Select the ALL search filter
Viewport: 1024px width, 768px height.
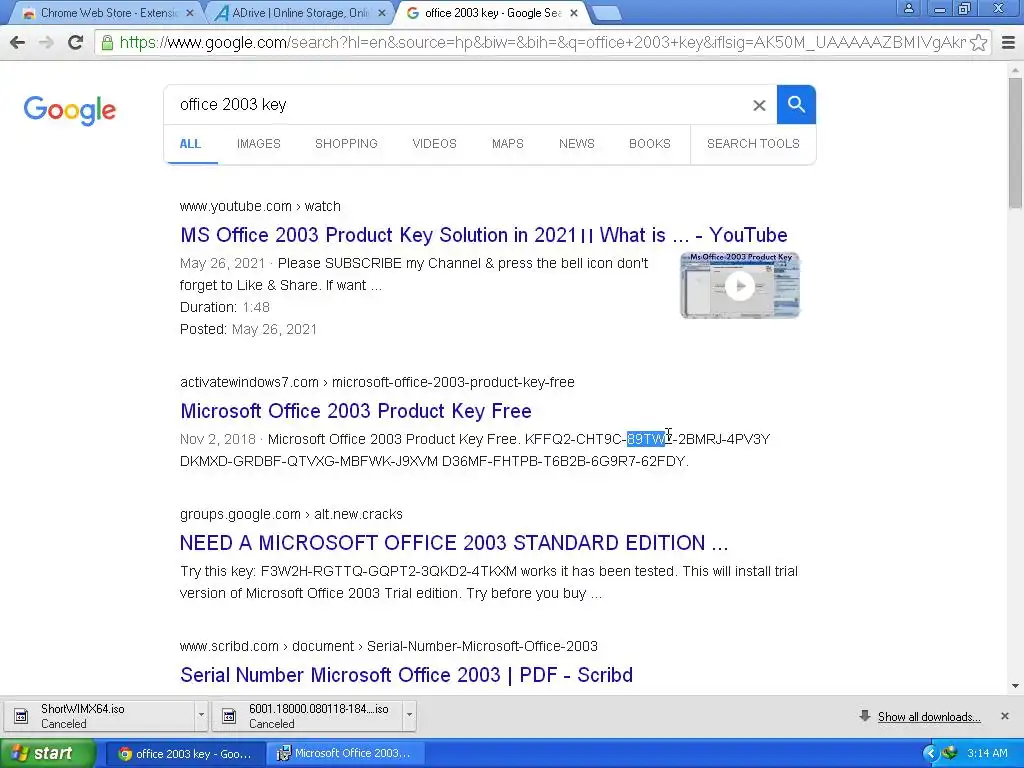click(x=190, y=144)
